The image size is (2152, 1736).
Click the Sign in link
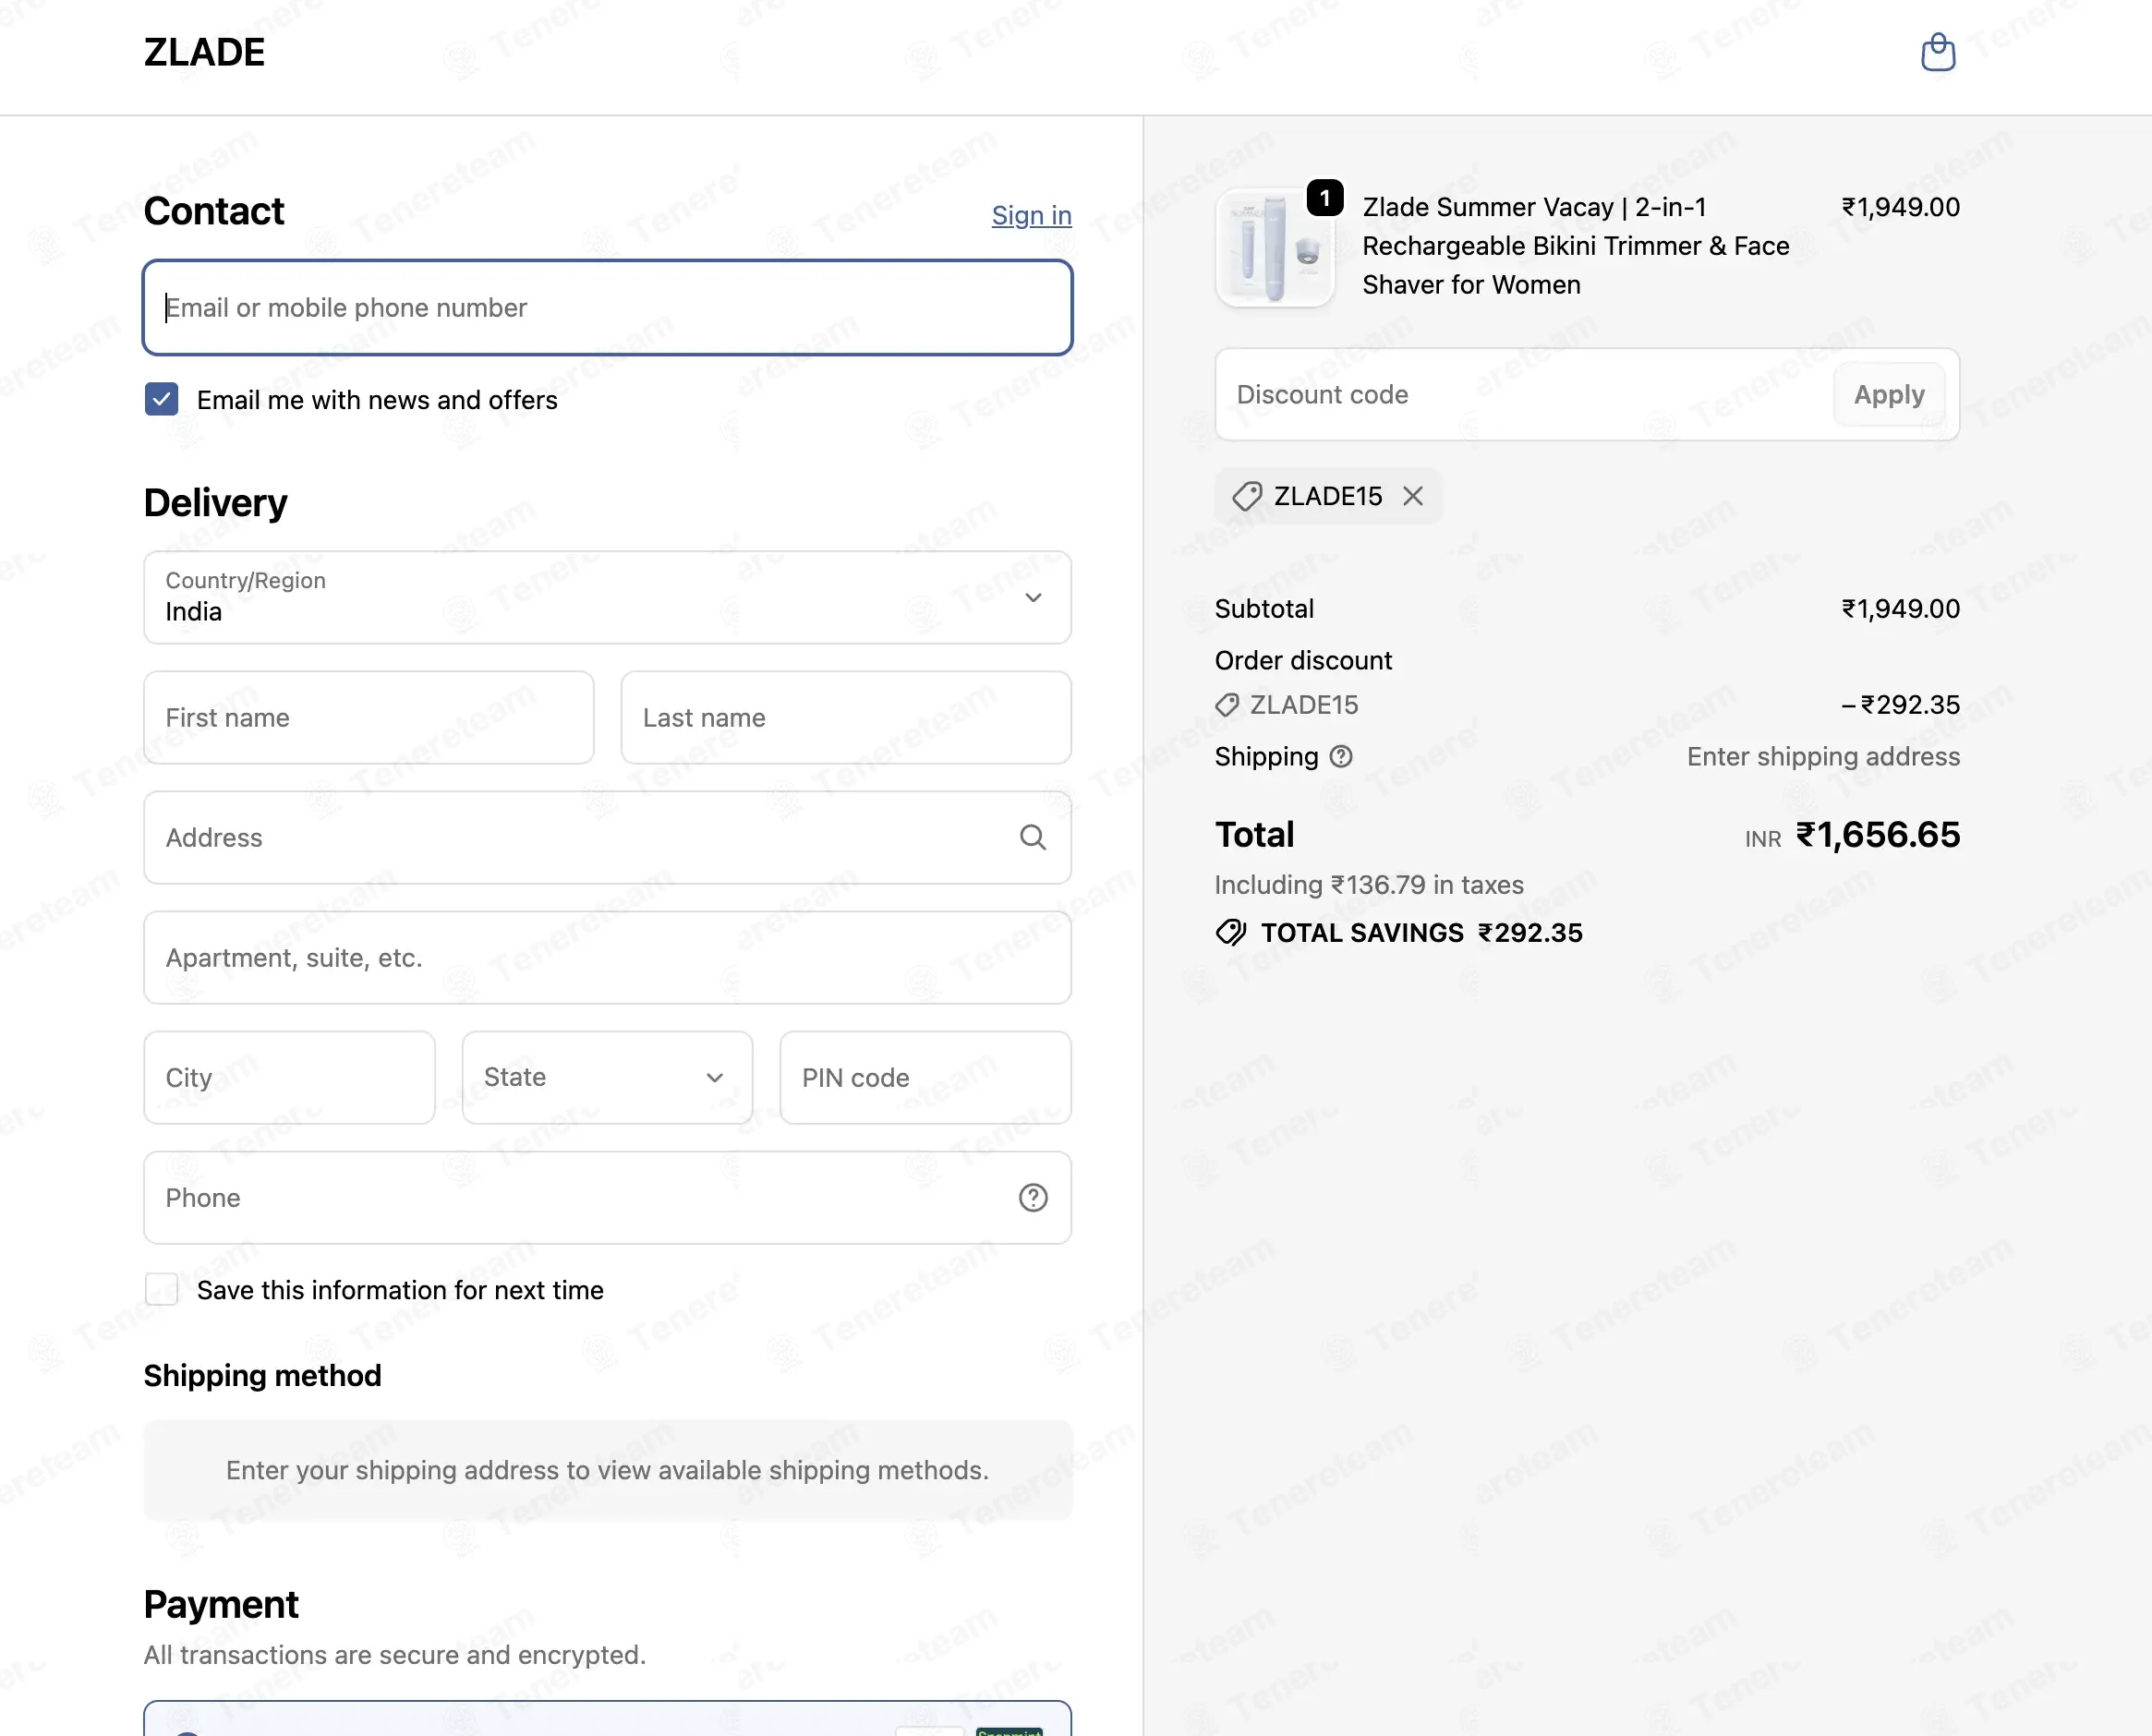point(1031,215)
